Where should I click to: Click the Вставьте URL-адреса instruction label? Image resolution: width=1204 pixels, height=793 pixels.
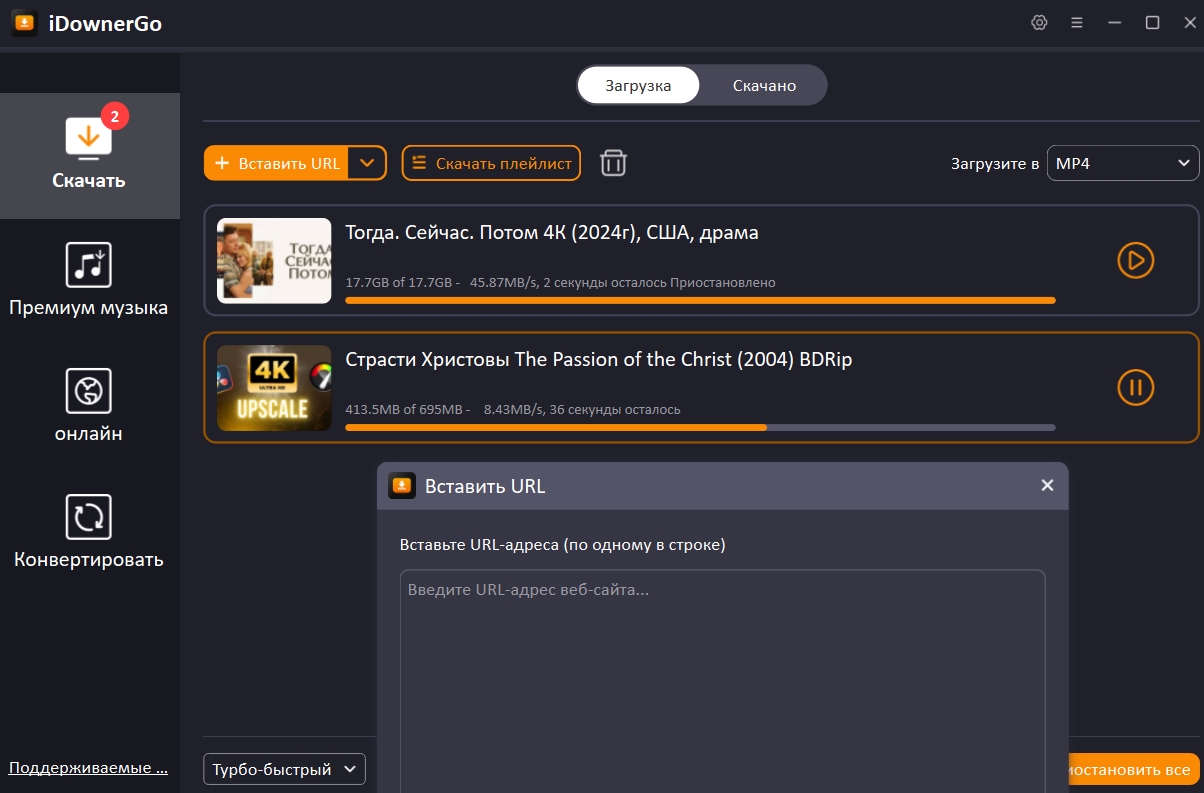(x=562, y=545)
